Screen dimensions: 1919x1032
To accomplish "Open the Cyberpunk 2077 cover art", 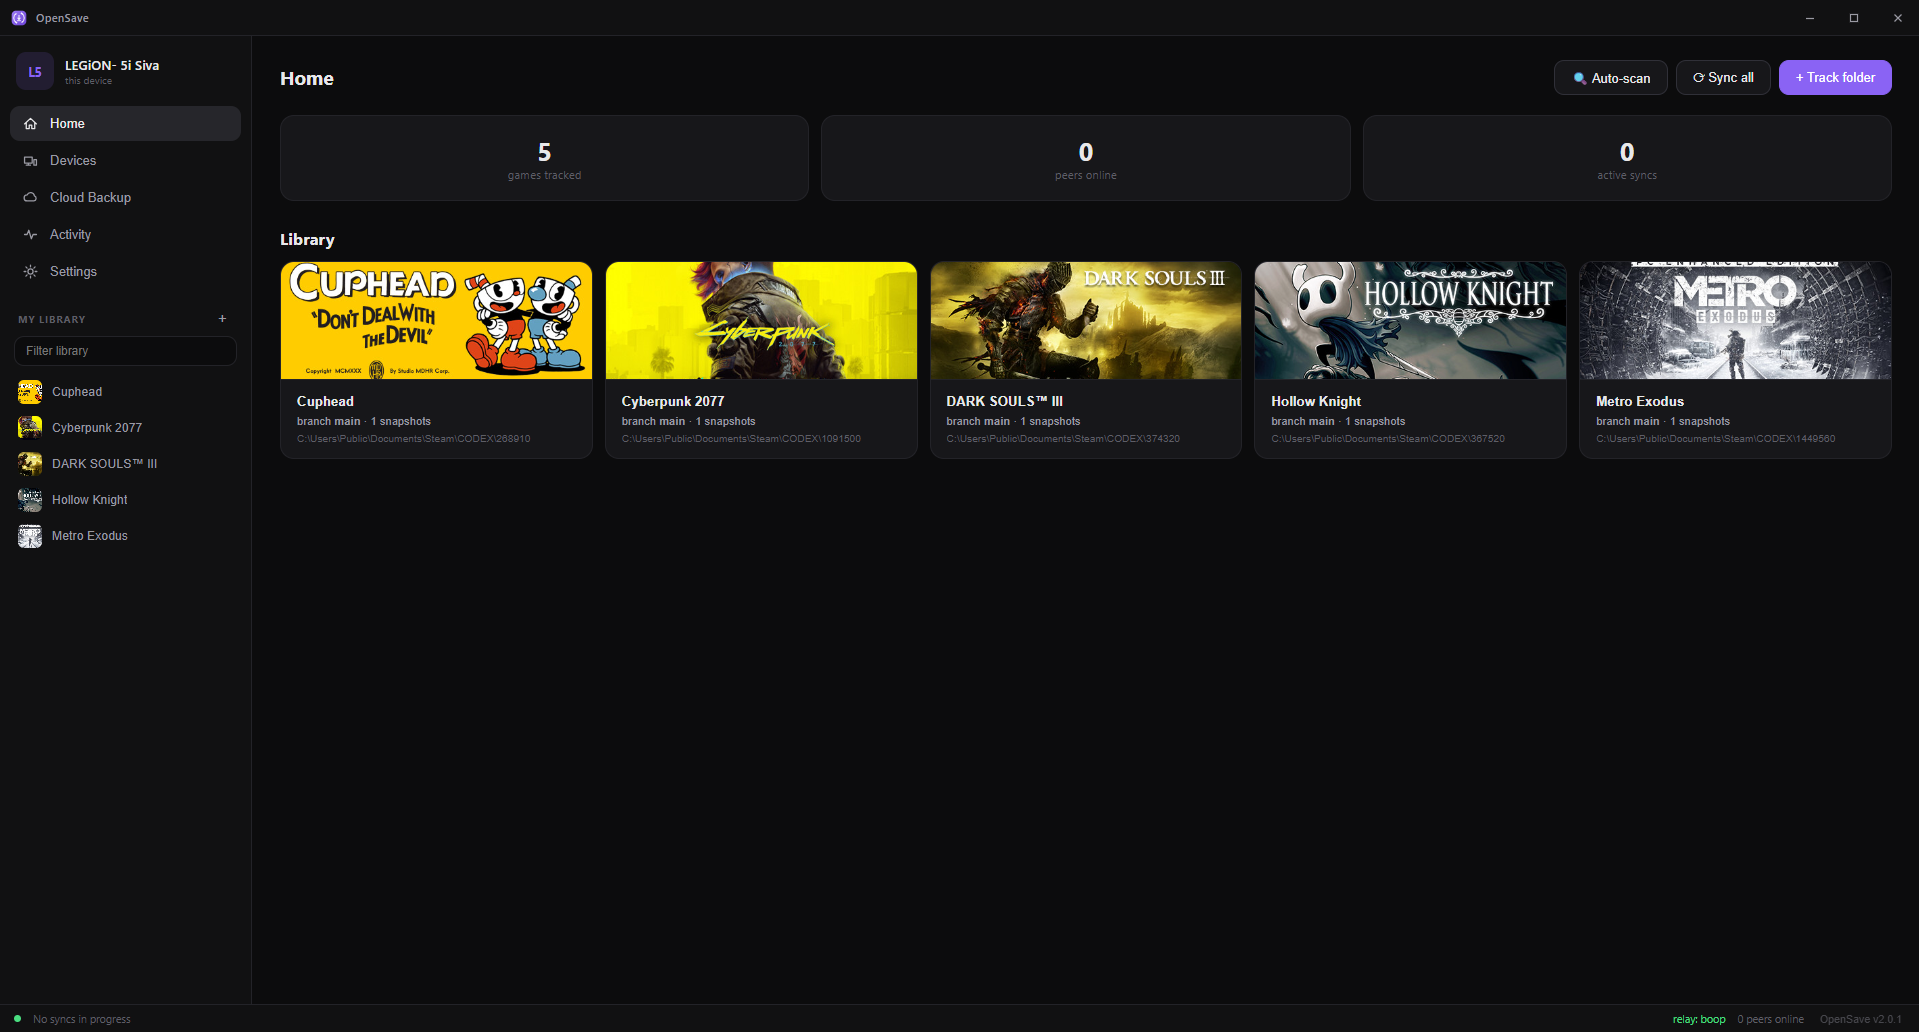I will pos(761,320).
